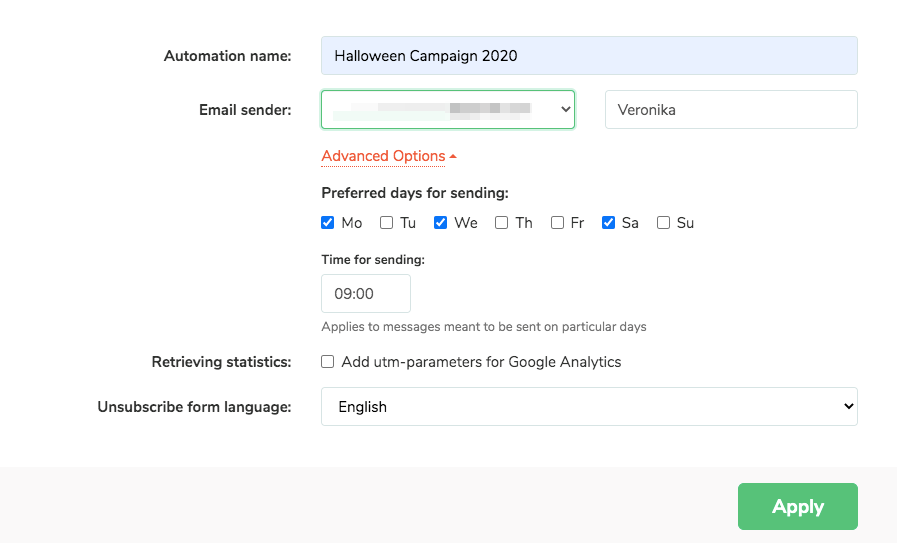Check the Th day checkbox
Screen dimensions: 897x543
[501, 223]
